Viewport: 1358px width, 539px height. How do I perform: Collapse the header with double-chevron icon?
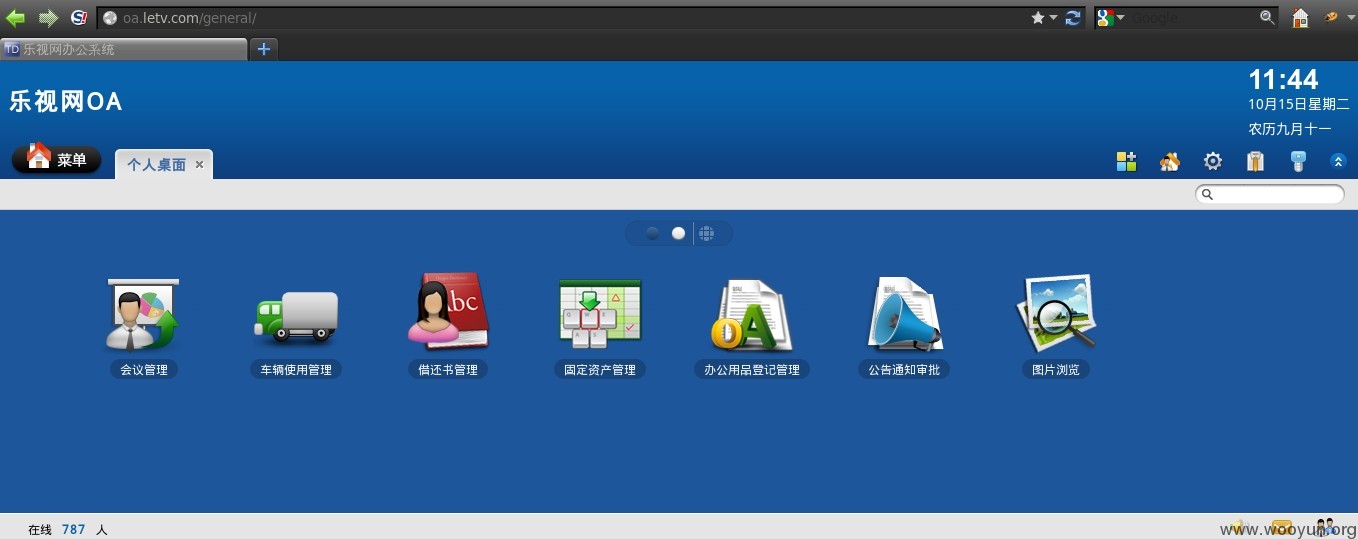[x=1338, y=161]
